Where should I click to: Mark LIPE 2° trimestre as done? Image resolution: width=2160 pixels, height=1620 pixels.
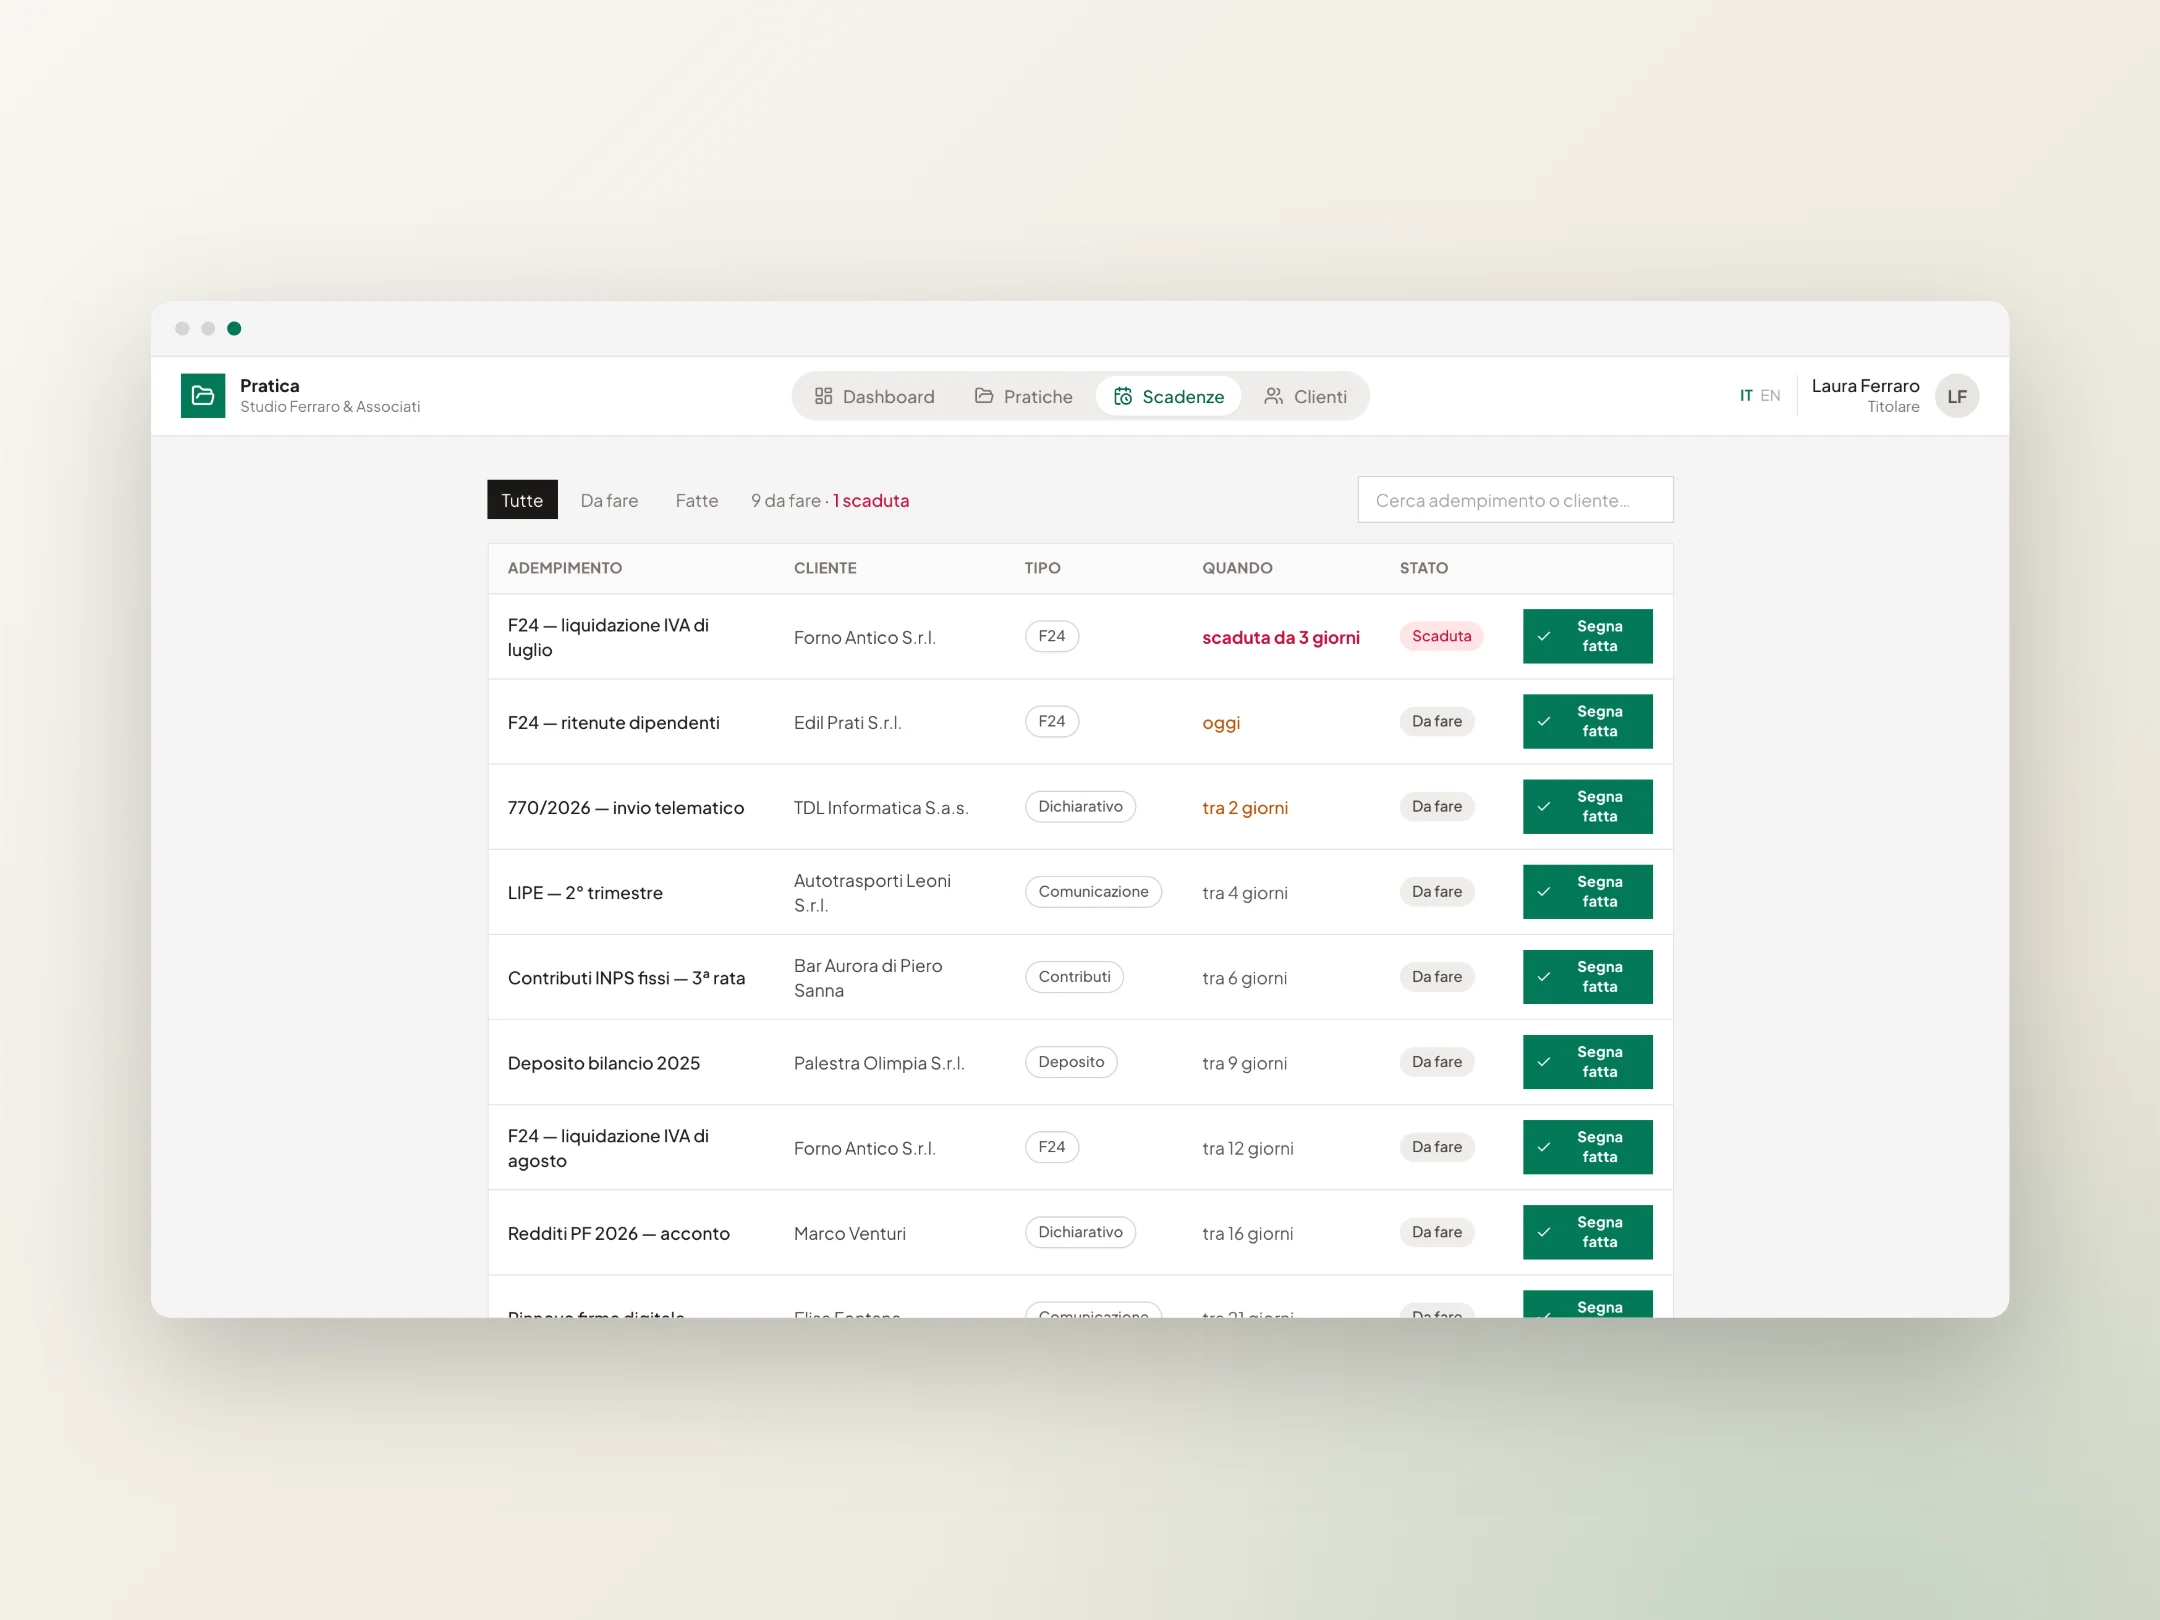[x=1587, y=891]
